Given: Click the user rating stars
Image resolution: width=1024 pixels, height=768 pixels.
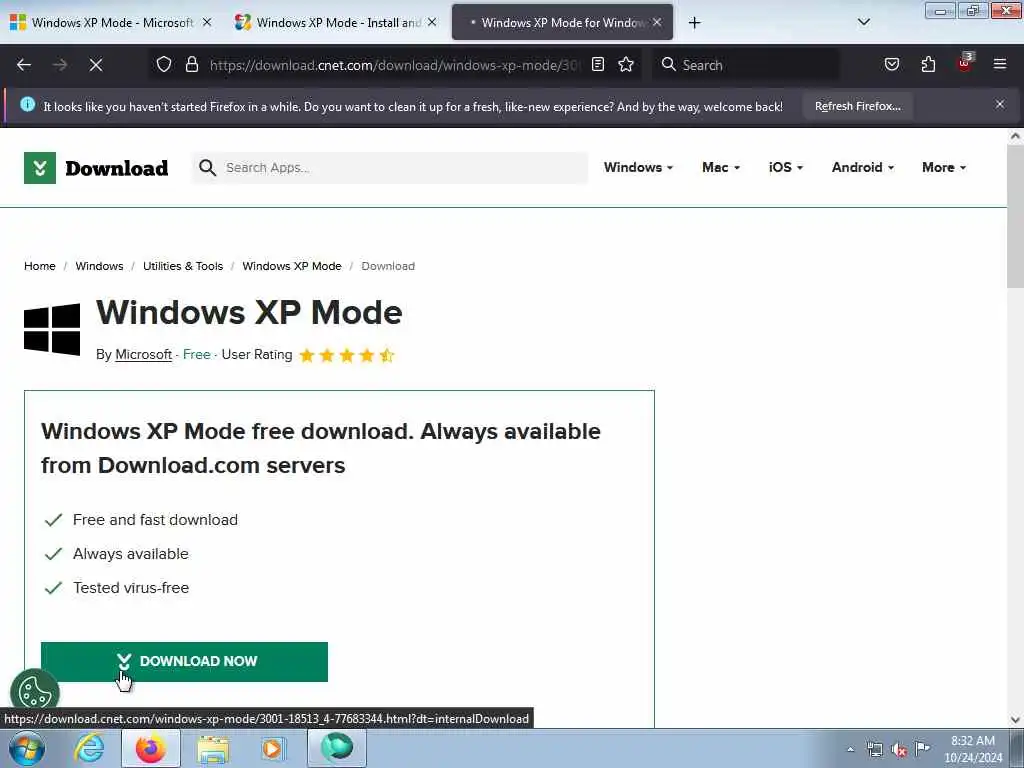Looking at the screenshot, I should [x=347, y=355].
